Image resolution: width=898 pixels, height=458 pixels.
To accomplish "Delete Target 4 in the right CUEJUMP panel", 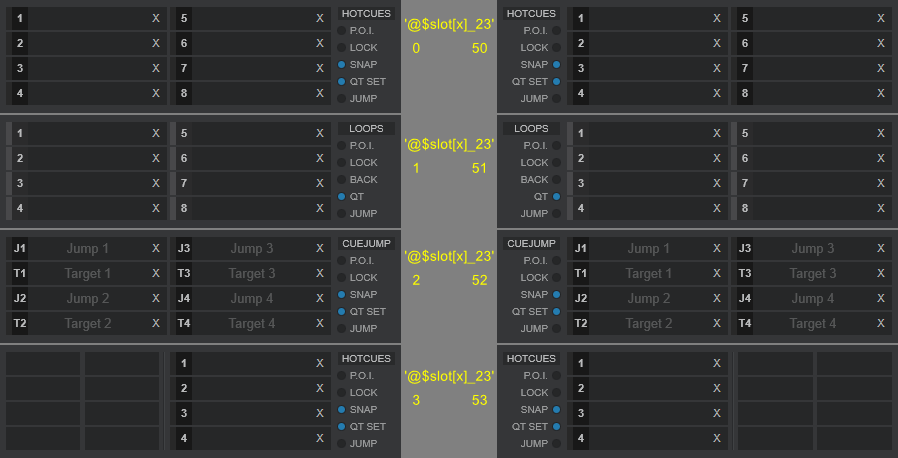I will tap(881, 323).
